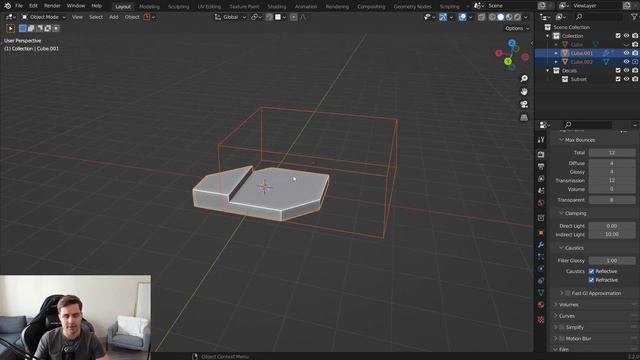This screenshot has width=640, height=360.
Task: Open the viewport Select menu
Action: coord(96,17)
